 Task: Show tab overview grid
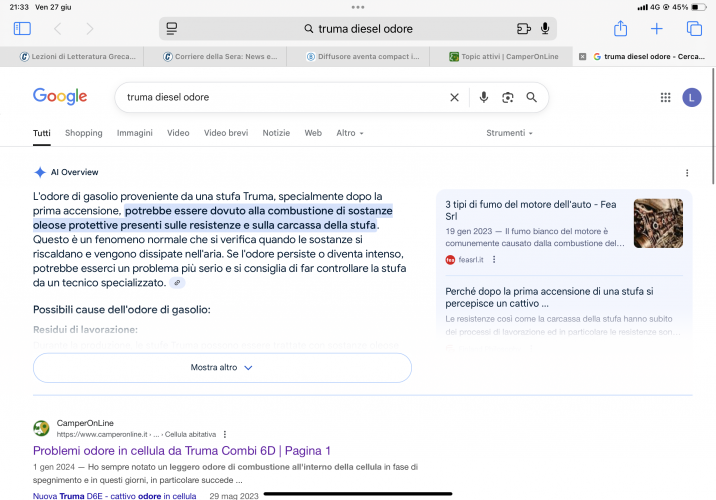pyautogui.click(x=694, y=29)
